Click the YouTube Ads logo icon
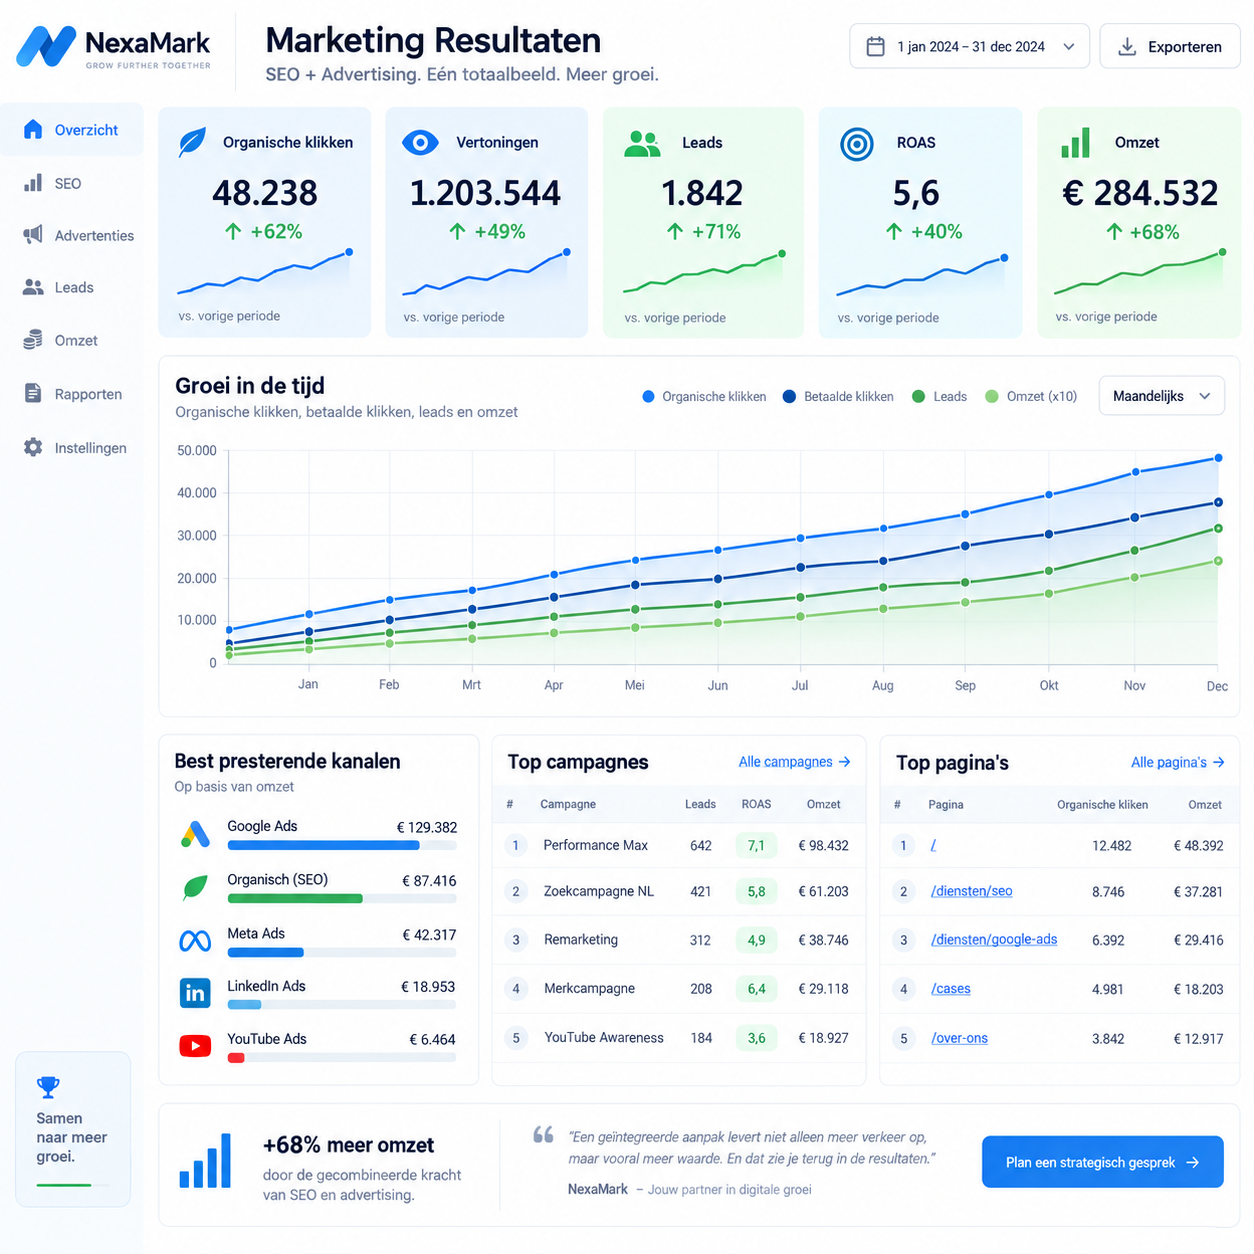Viewport: 1254px width, 1254px height. coord(195,1046)
